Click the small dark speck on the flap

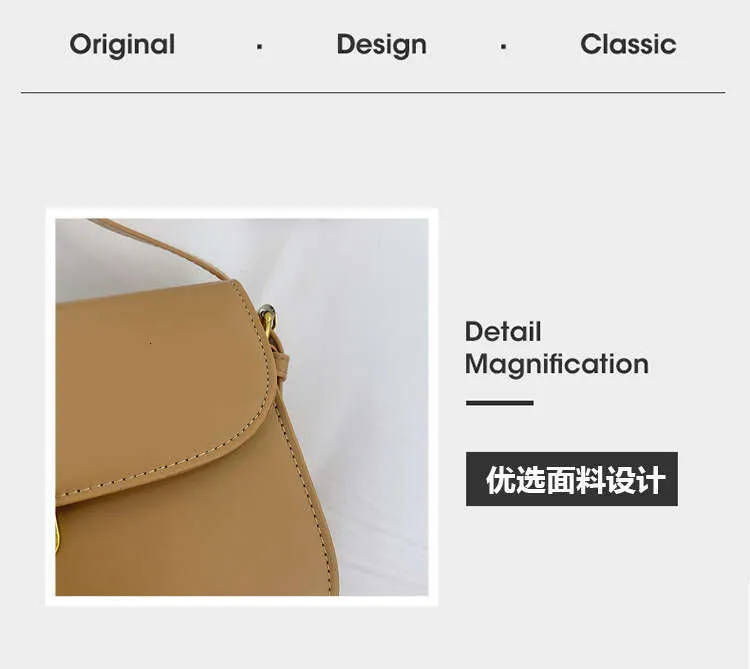pos(150,343)
